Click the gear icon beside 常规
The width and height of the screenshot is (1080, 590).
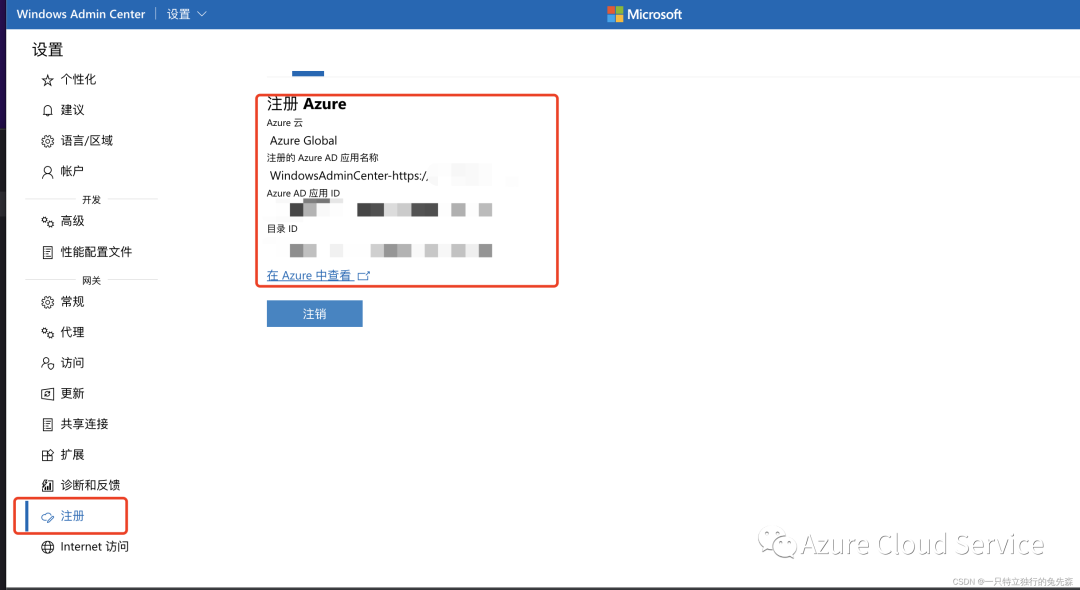tap(48, 302)
